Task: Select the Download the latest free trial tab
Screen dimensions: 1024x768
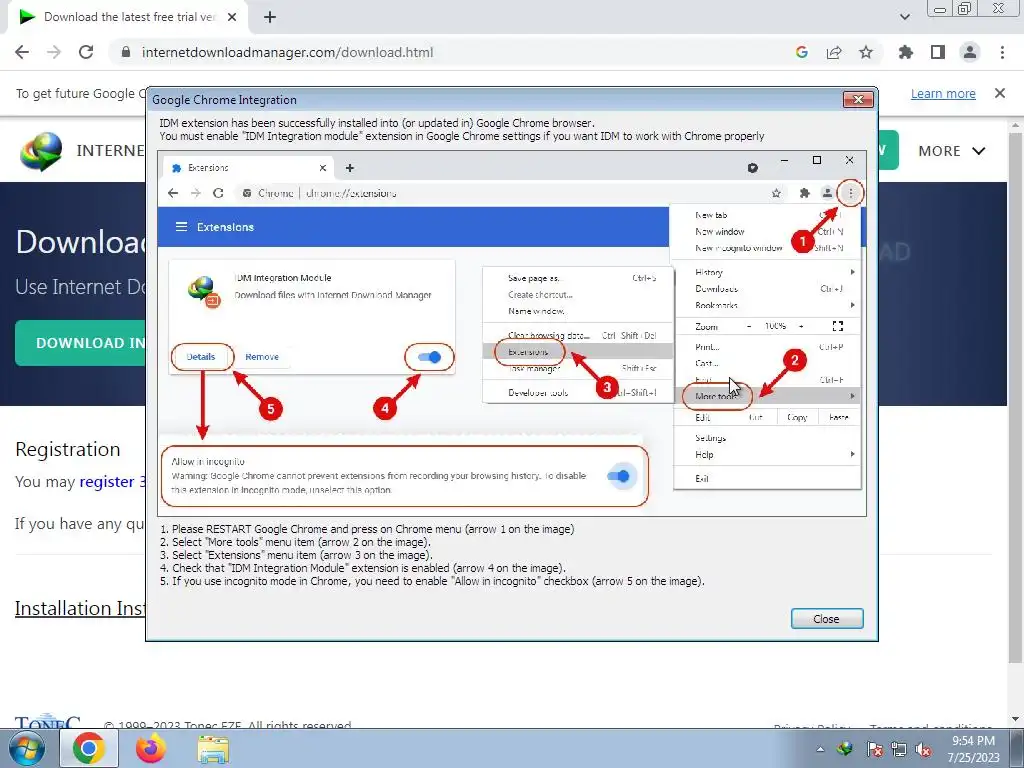Action: tap(127, 17)
